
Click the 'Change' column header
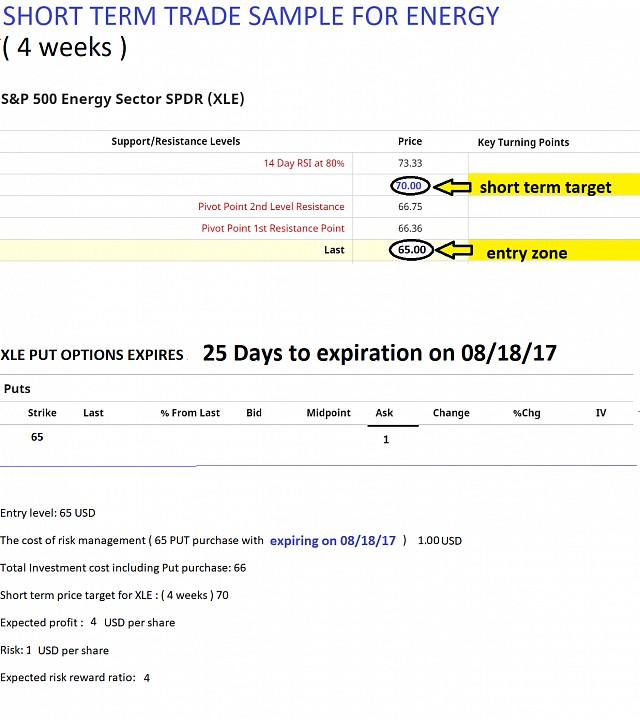coord(451,413)
